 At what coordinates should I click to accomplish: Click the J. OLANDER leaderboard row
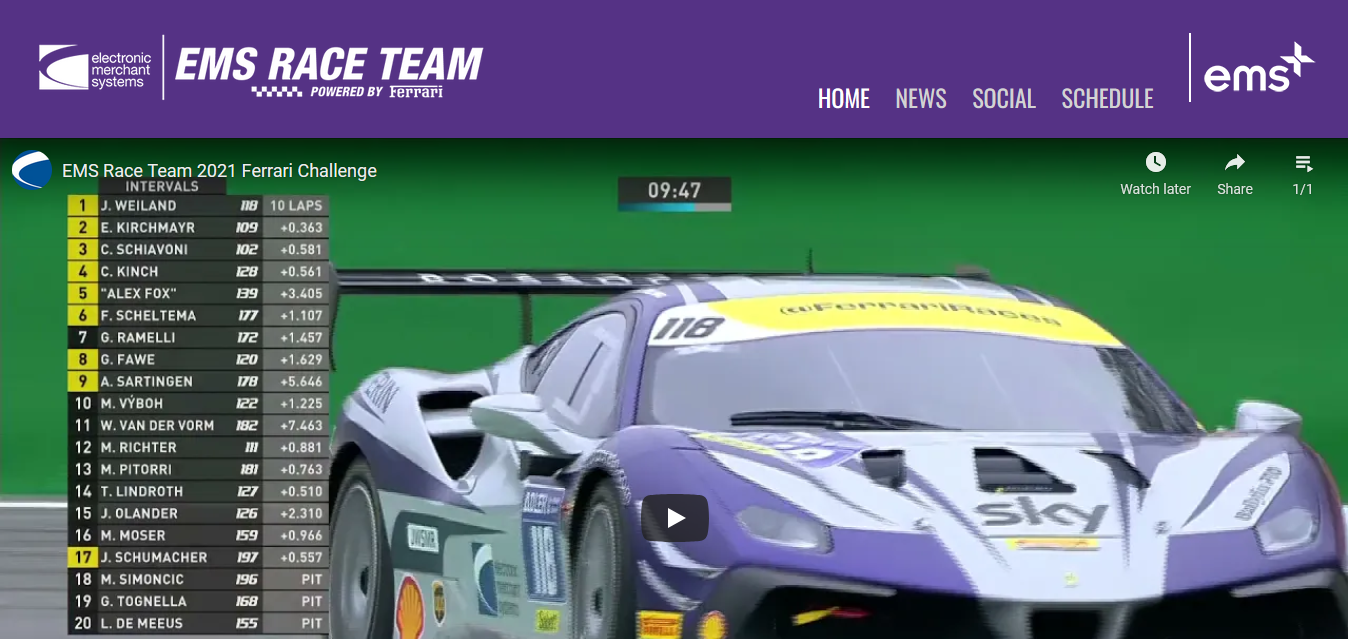[x=198, y=513]
